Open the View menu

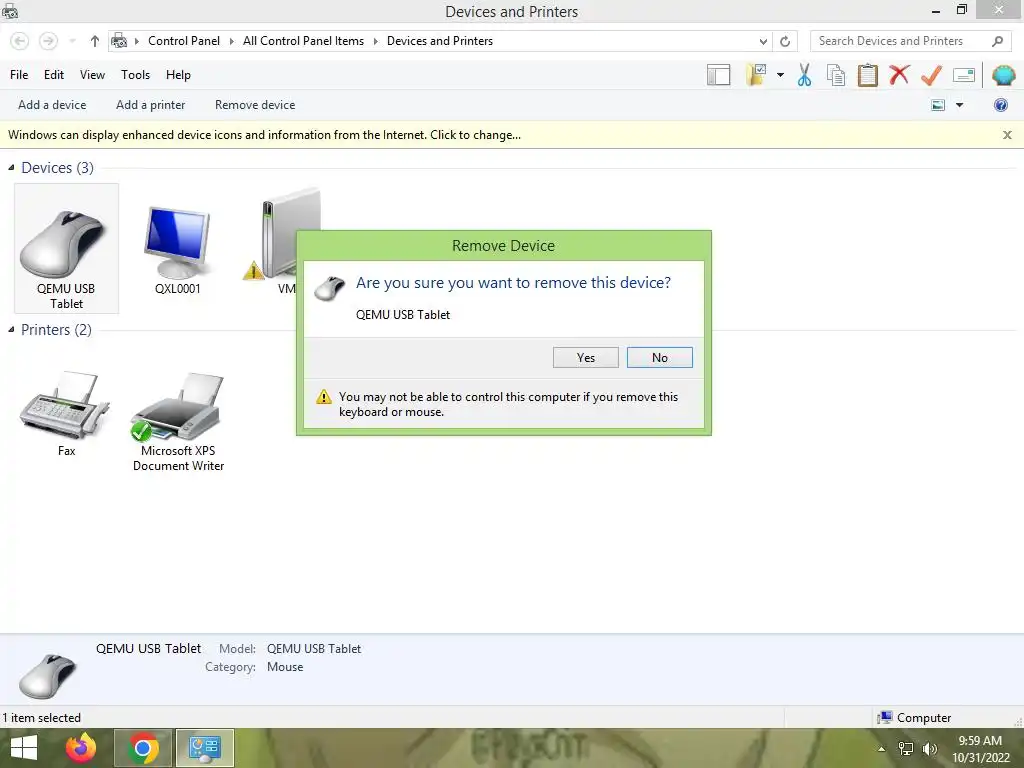(92, 74)
